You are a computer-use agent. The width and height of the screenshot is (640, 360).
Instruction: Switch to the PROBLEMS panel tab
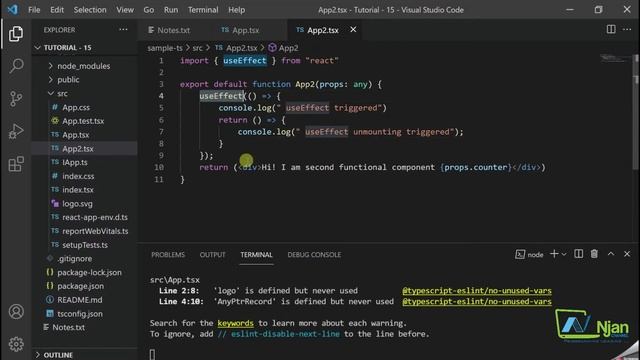click(x=168, y=255)
